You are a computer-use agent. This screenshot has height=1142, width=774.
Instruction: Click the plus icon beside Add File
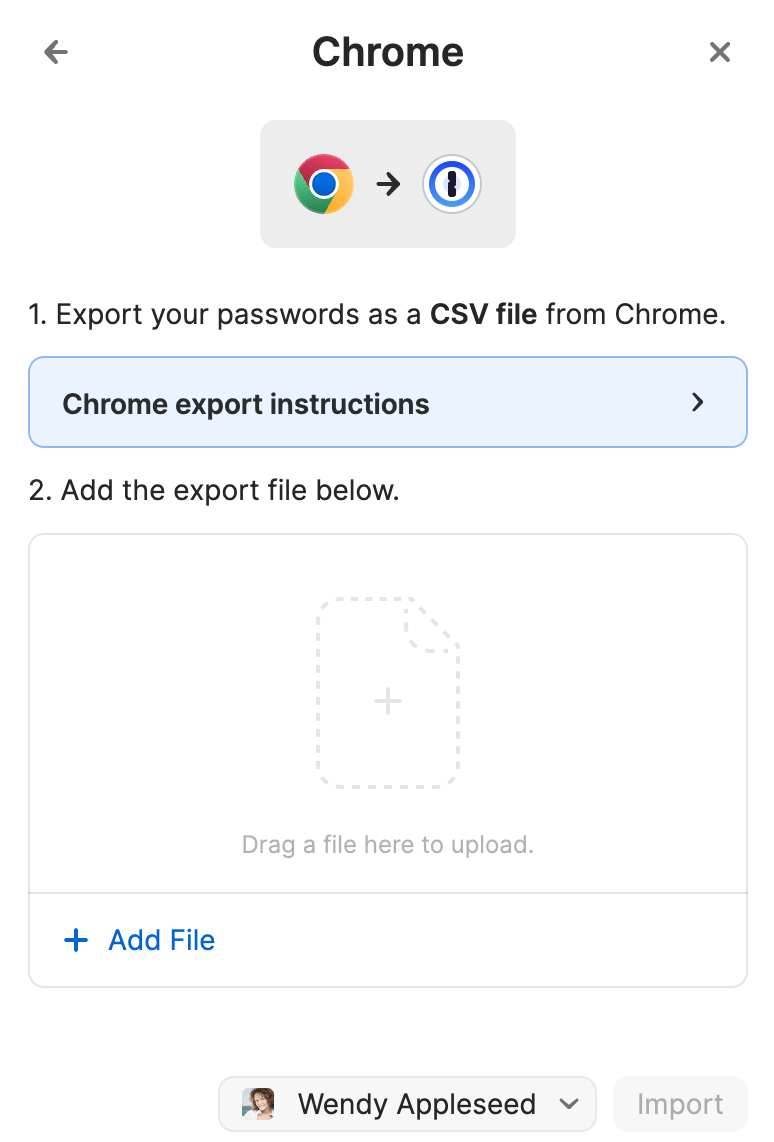click(x=76, y=940)
